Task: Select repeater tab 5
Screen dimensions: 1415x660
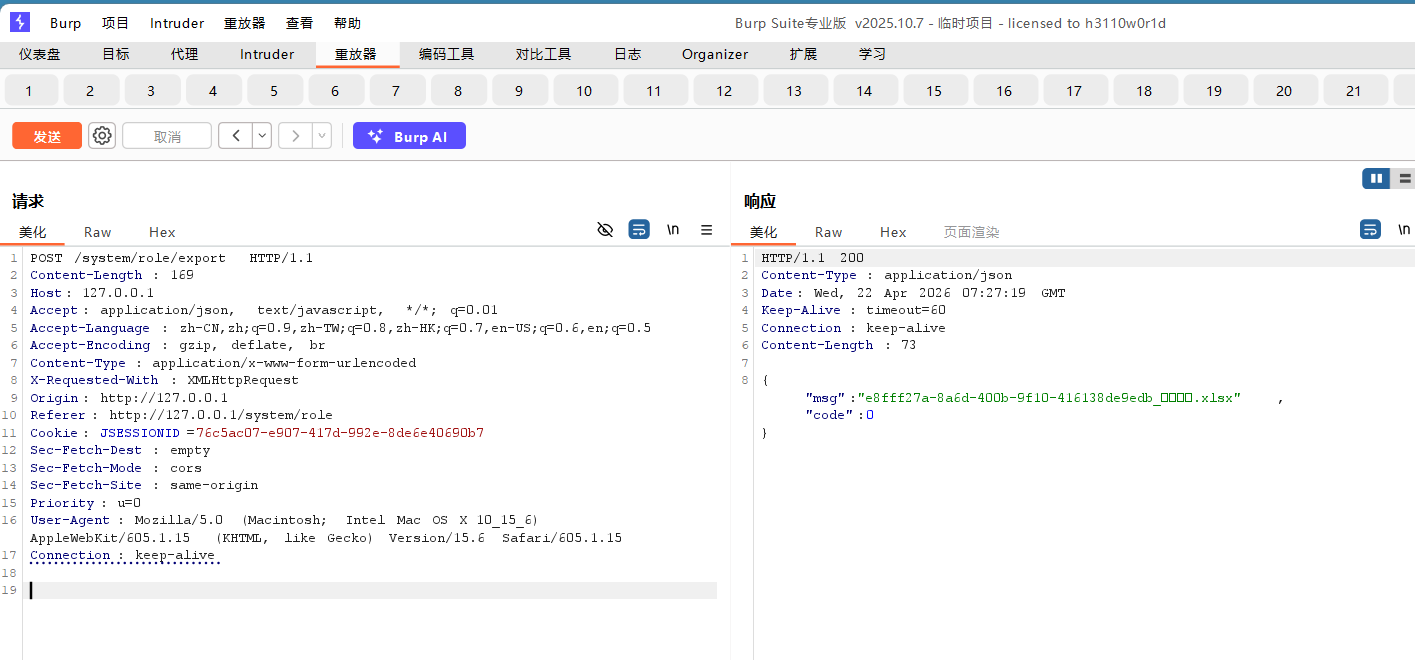Action: pos(274,91)
